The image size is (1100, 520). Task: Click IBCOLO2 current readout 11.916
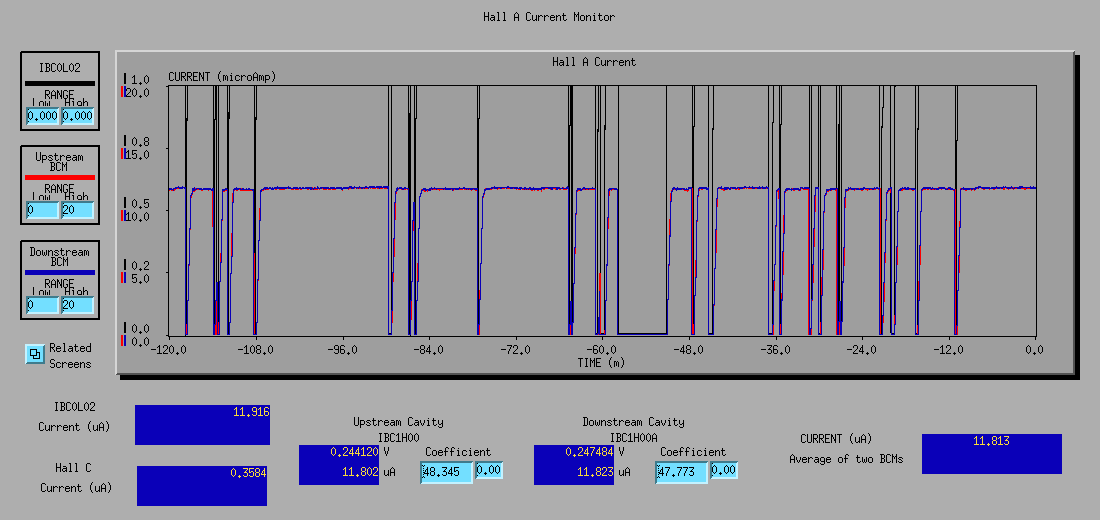[202, 425]
